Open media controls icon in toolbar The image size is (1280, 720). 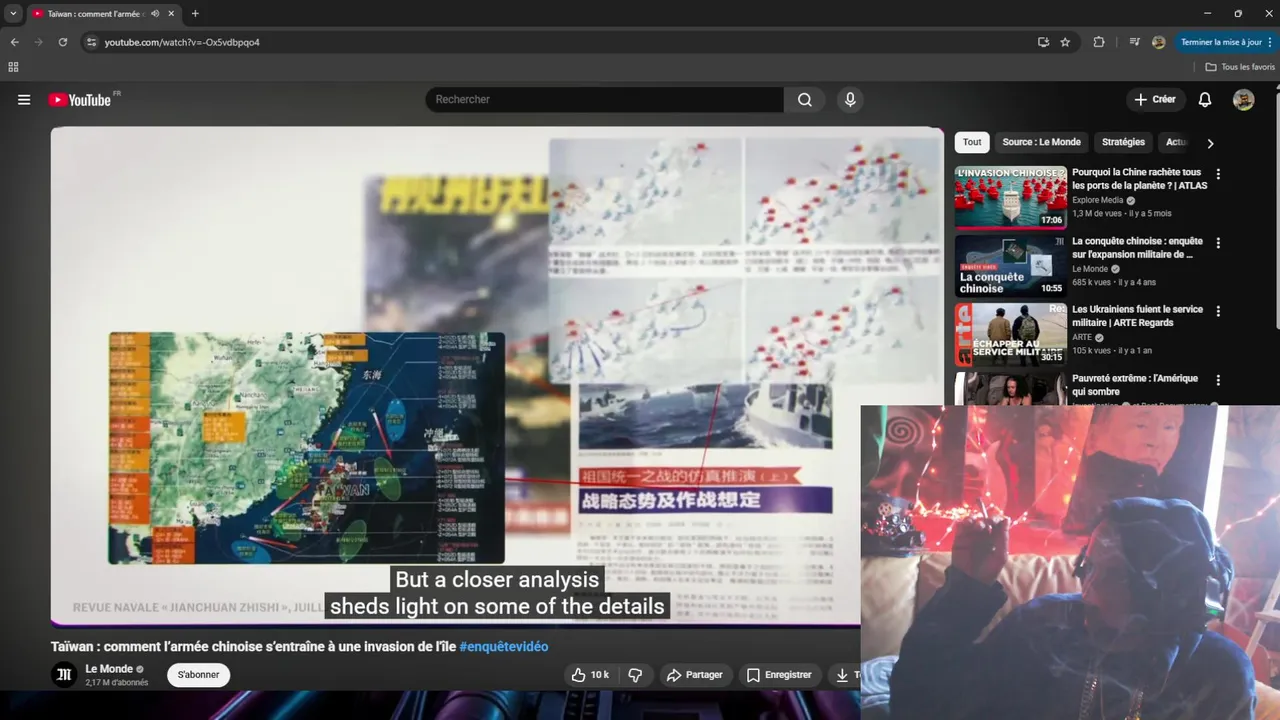pos(1134,42)
